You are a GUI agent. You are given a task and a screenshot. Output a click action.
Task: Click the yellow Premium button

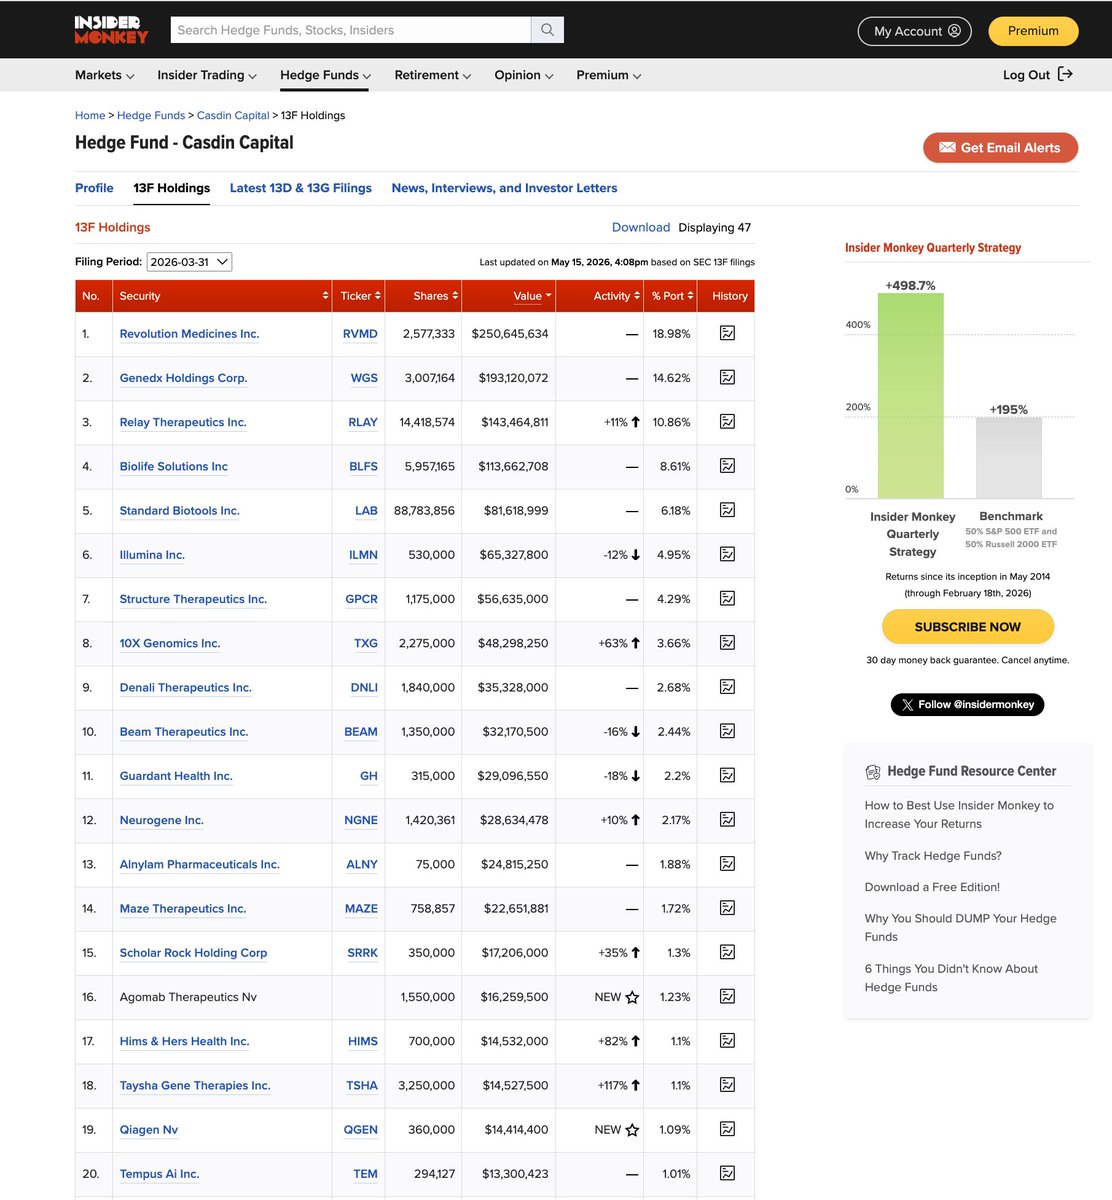[1033, 31]
